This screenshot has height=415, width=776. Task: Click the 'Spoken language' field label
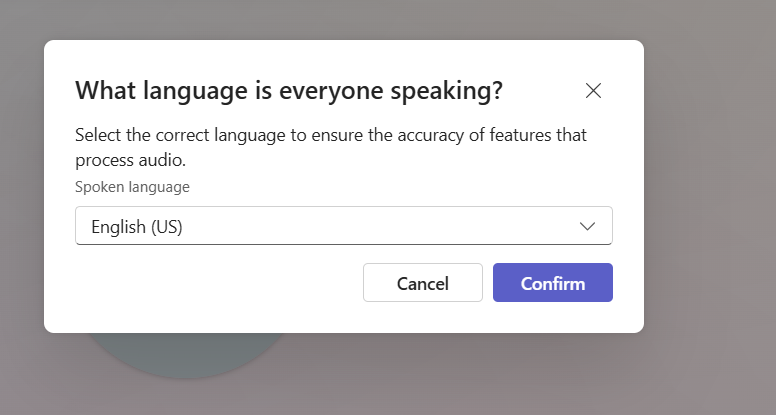pos(132,186)
